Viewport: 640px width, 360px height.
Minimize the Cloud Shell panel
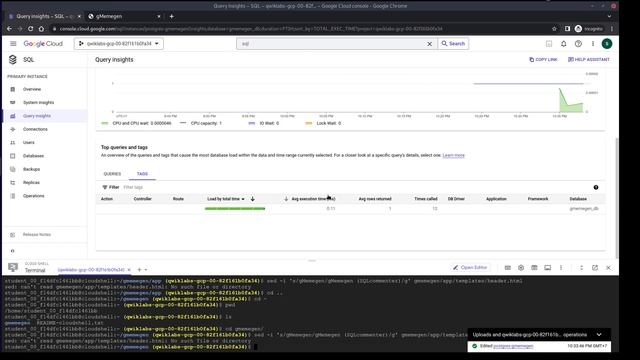tap(582, 268)
